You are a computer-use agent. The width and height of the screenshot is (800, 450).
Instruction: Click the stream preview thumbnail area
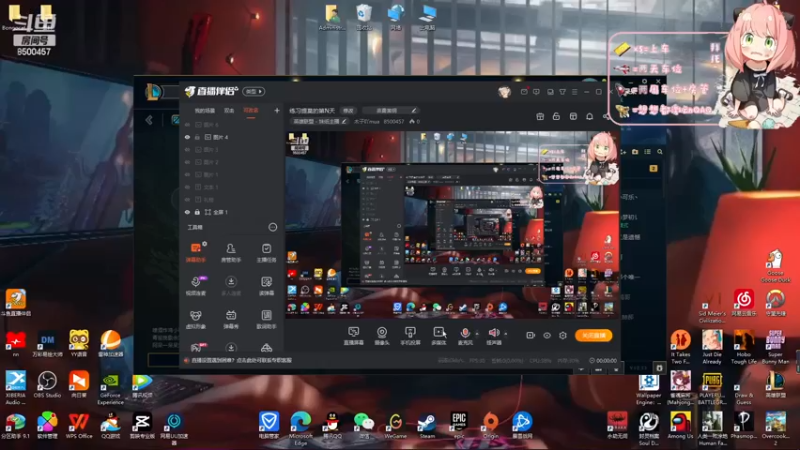pyautogui.click(x=452, y=224)
